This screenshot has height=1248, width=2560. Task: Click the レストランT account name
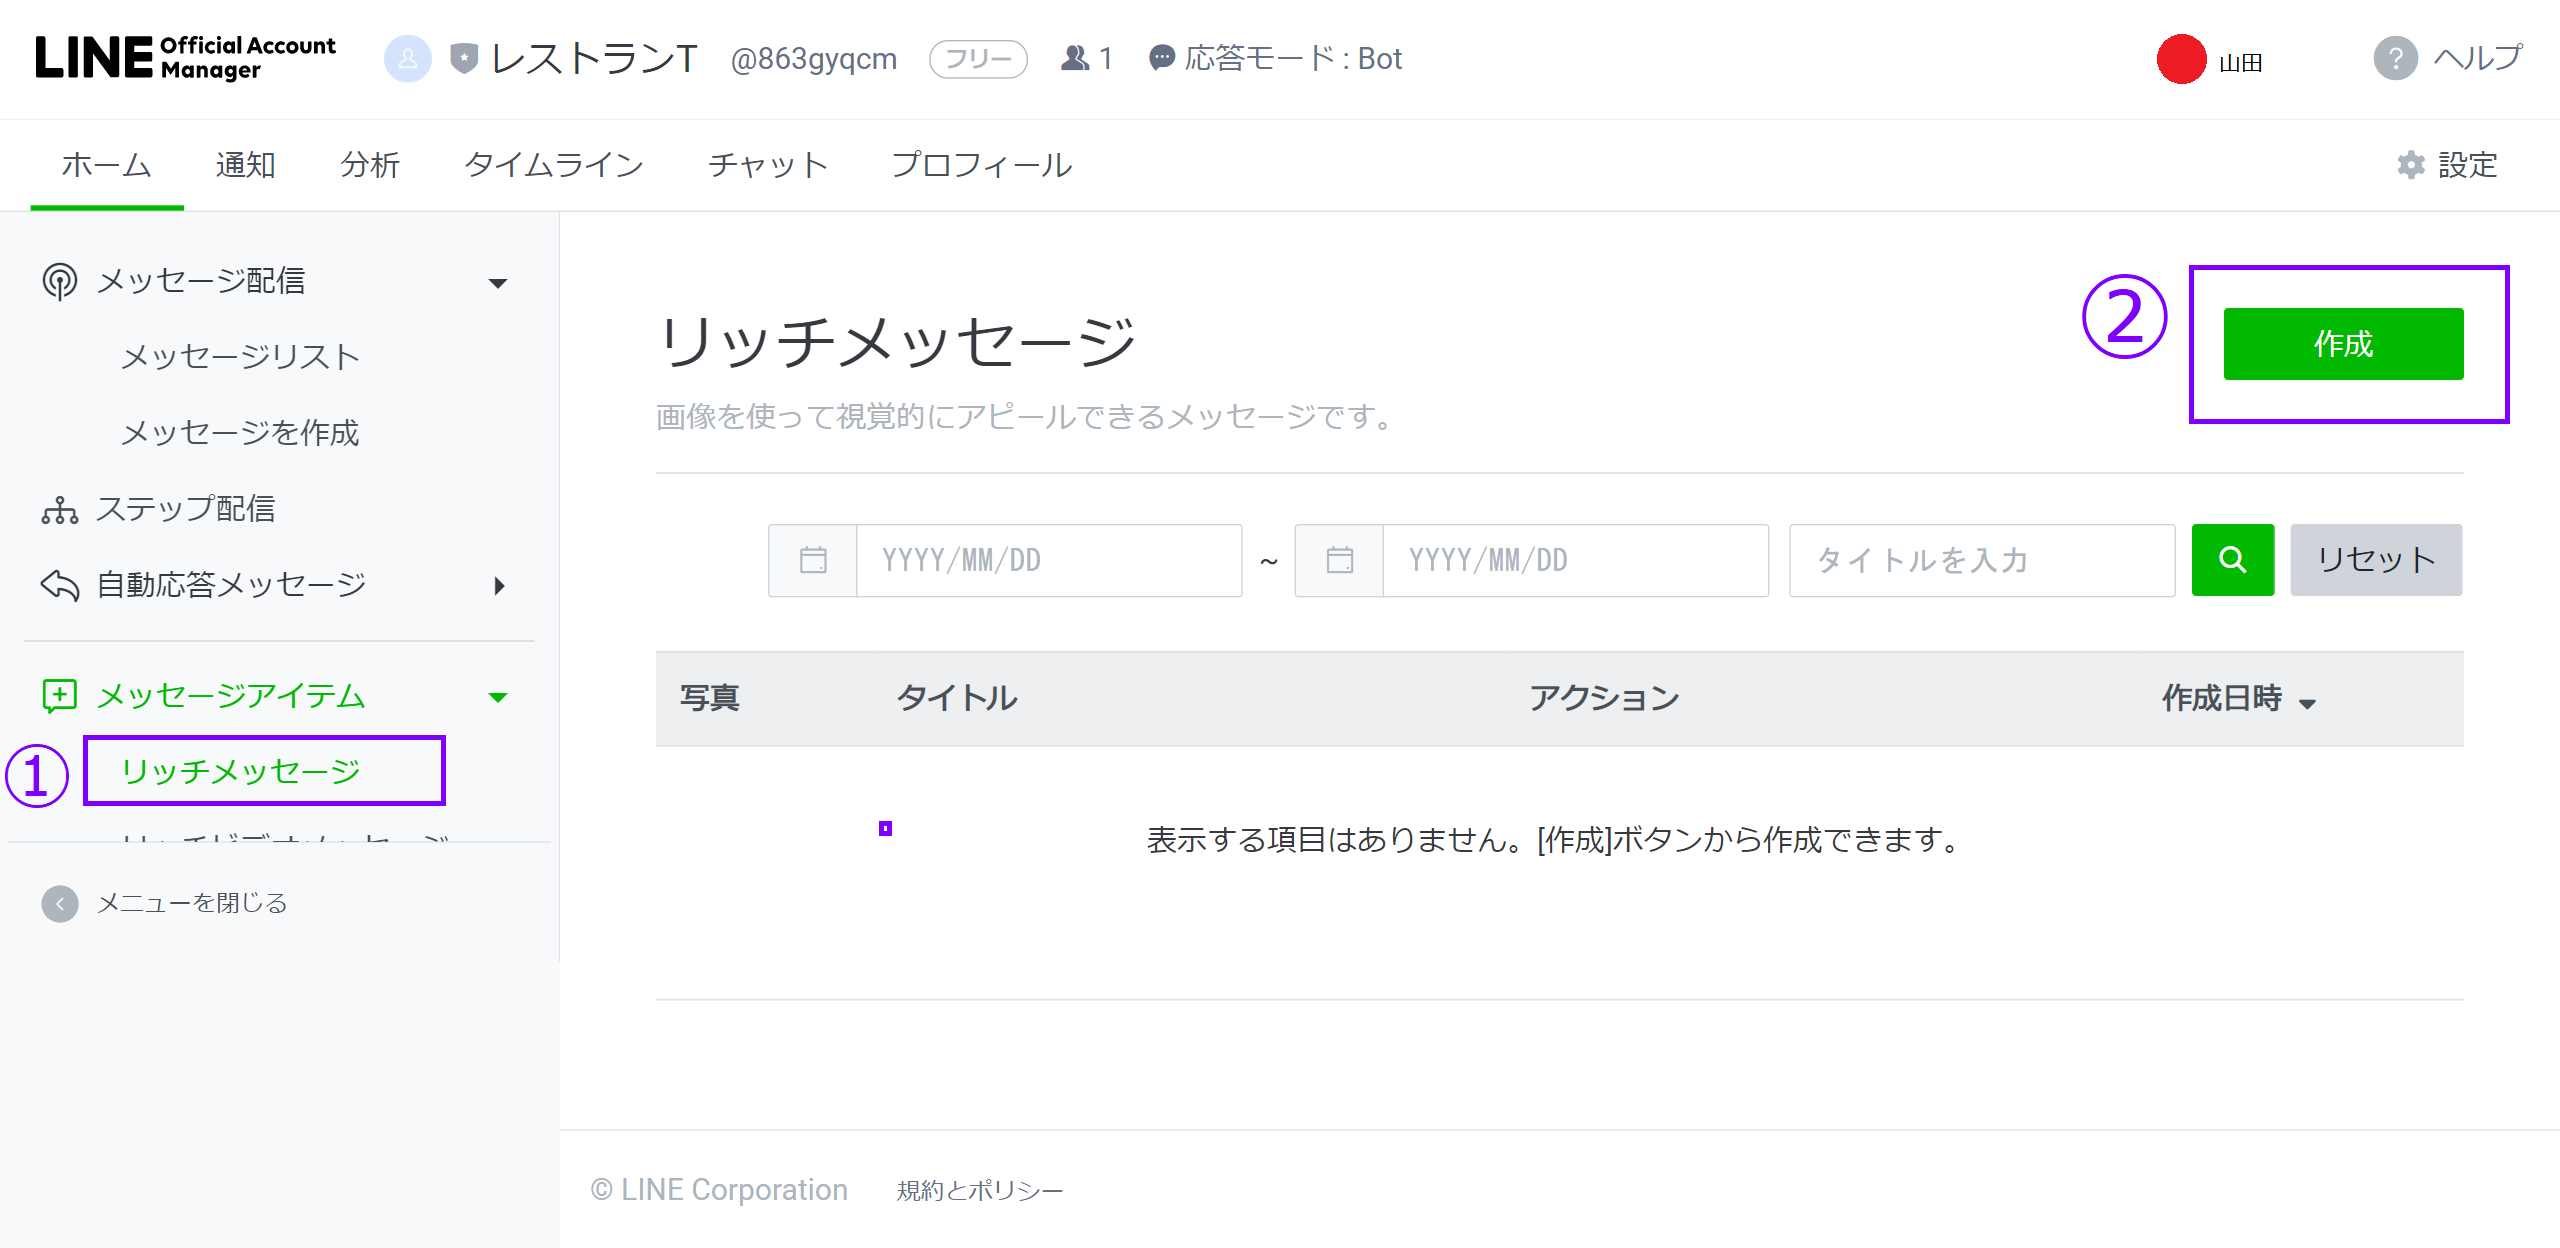(x=594, y=59)
